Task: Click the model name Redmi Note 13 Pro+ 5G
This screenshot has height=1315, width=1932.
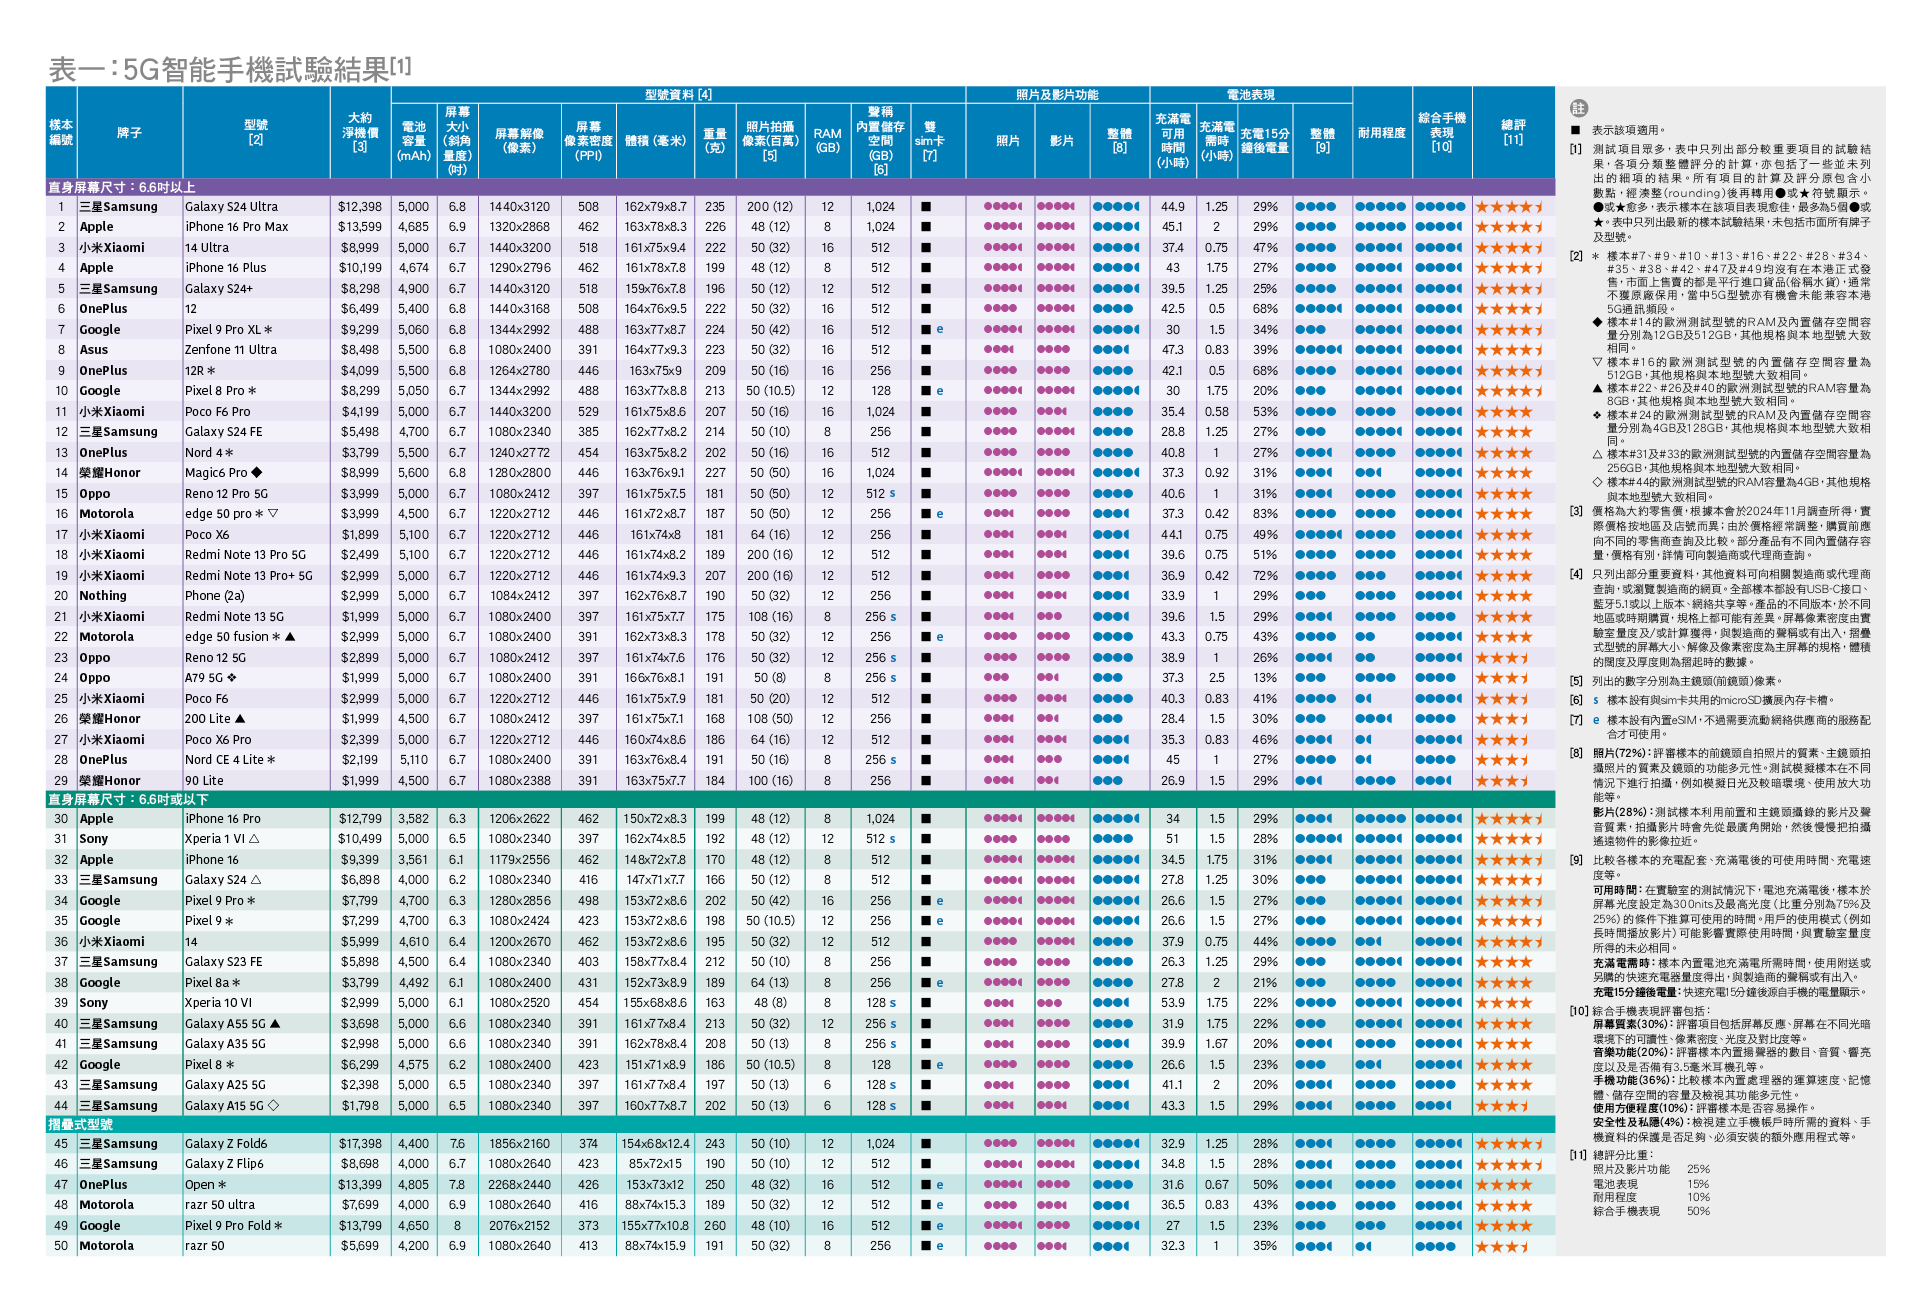Action: click(249, 576)
